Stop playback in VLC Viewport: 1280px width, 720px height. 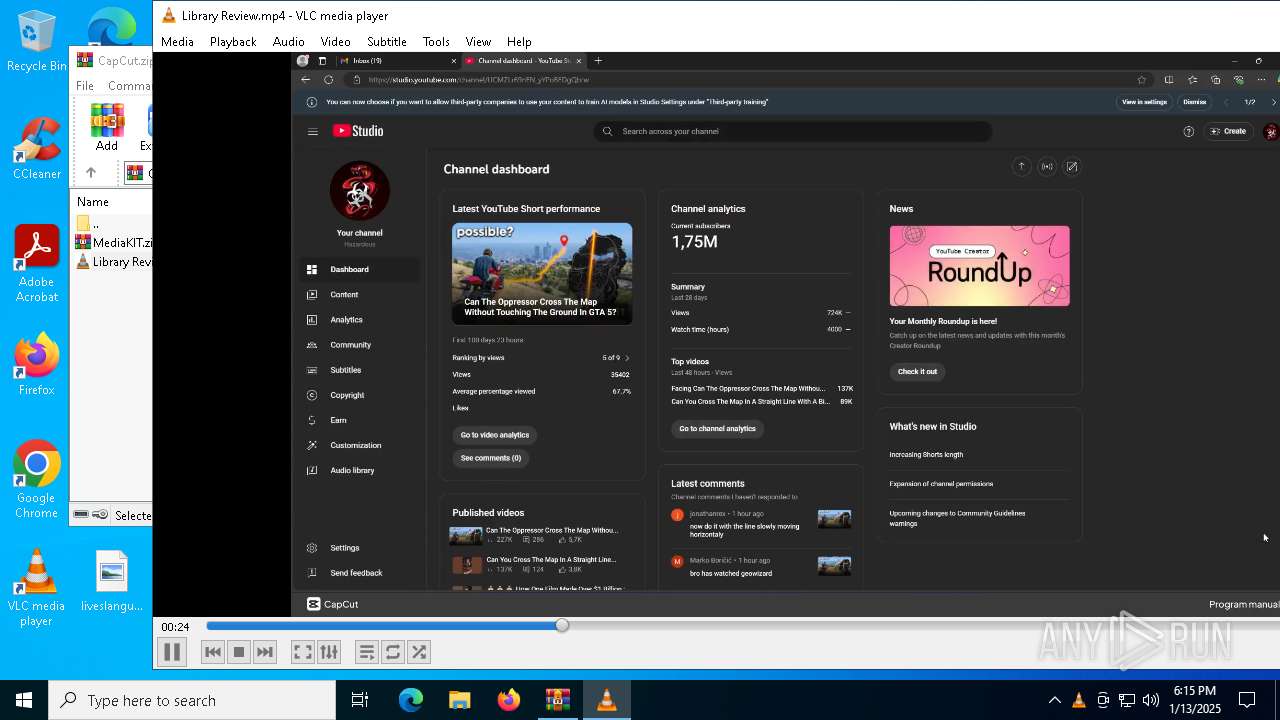pos(239,652)
